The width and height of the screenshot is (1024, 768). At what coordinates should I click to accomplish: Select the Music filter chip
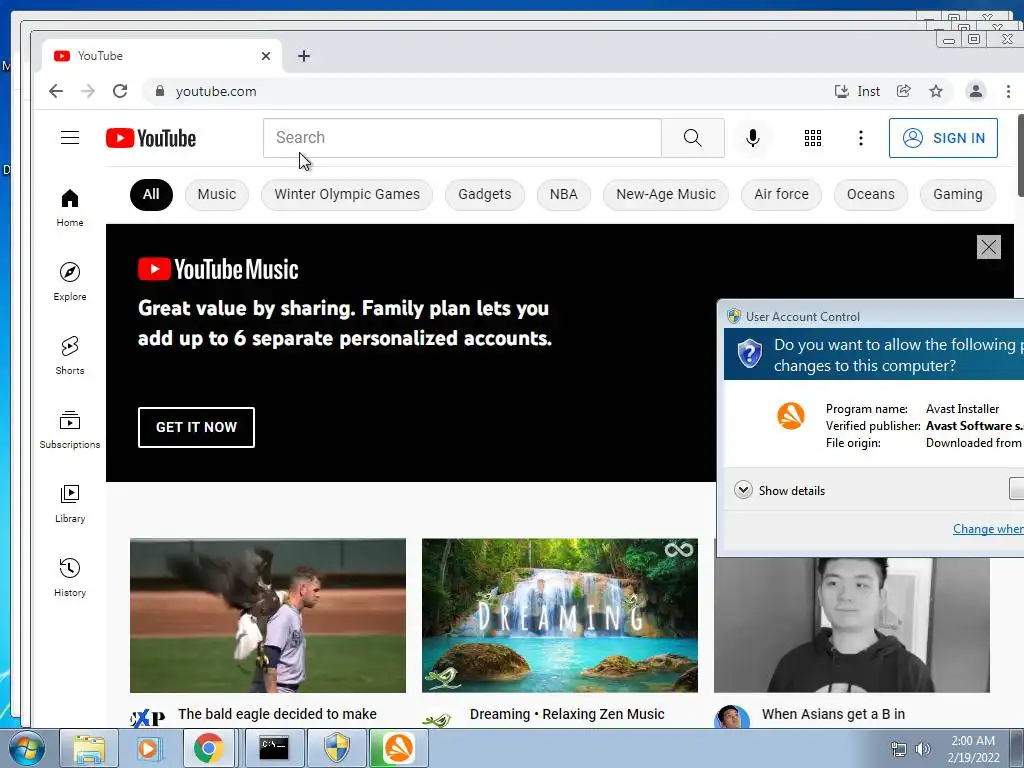(217, 195)
